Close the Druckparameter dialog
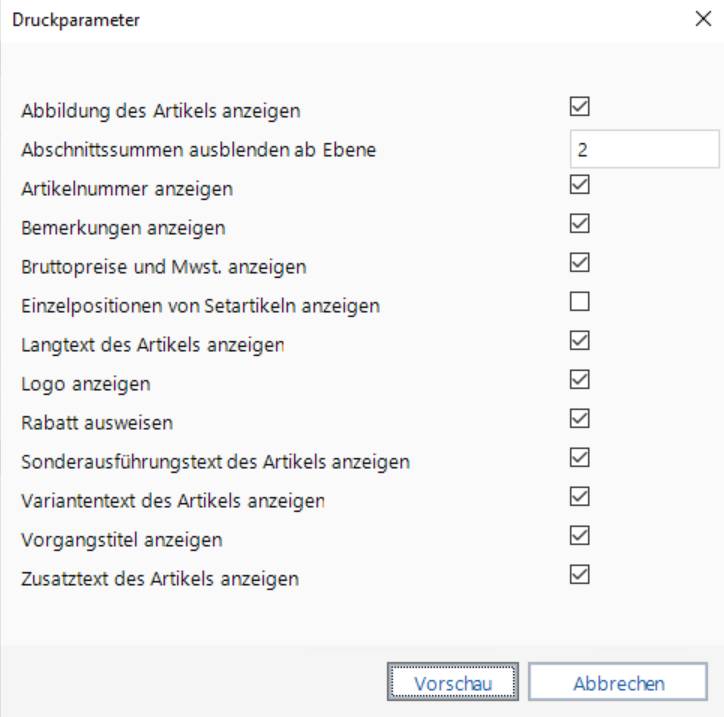Image resolution: width=724 pixels, height=717 pixels. [703, 19]
